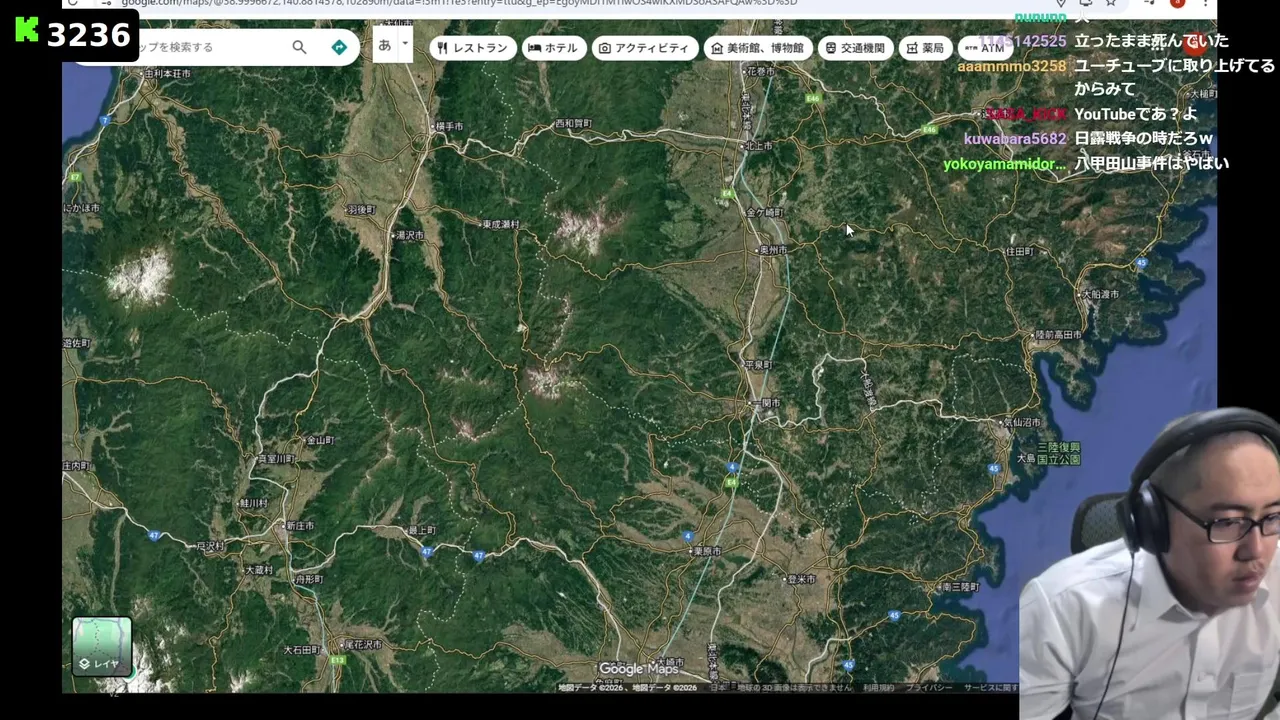This screenshot has width=1280, height=720.
Task: Click the magnifier search icon in Maps
Action: tap(299, 47)
